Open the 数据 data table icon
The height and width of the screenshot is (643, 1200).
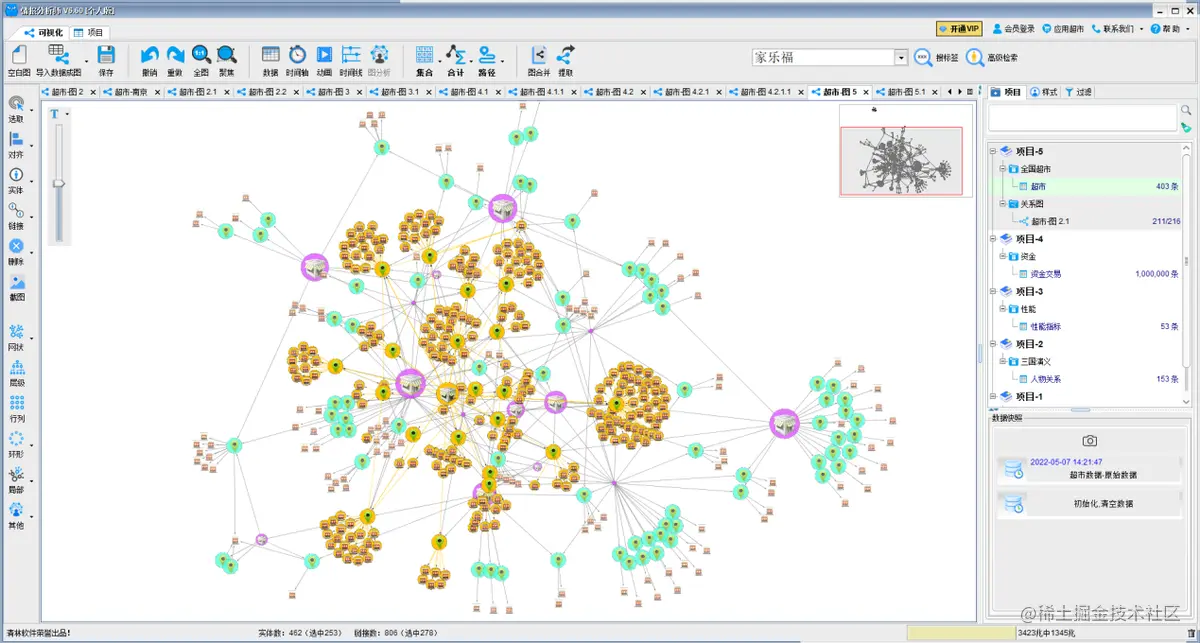(x=271, y=55)
